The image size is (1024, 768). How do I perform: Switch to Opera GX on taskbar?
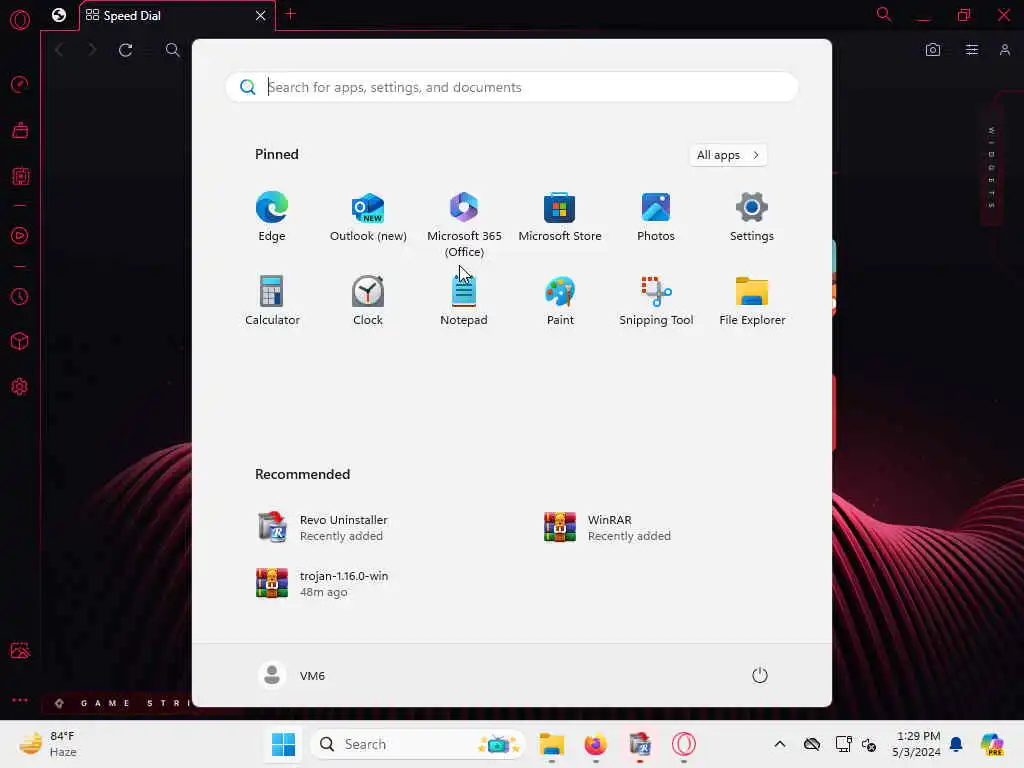click(684, 744)
